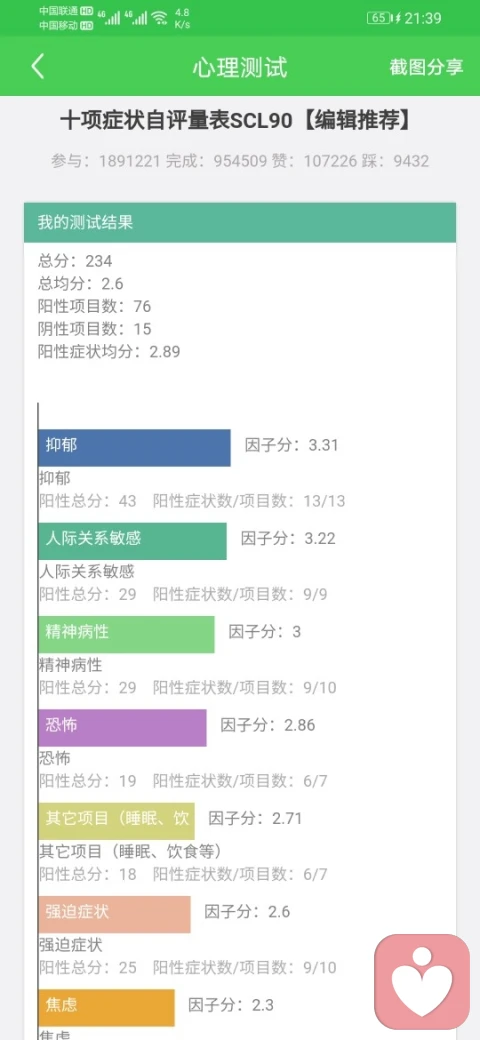The height and width of the screenshot is (1040, 480).
Task: Tap the yellow 其它项目 bar
Action: click(117, 821)
